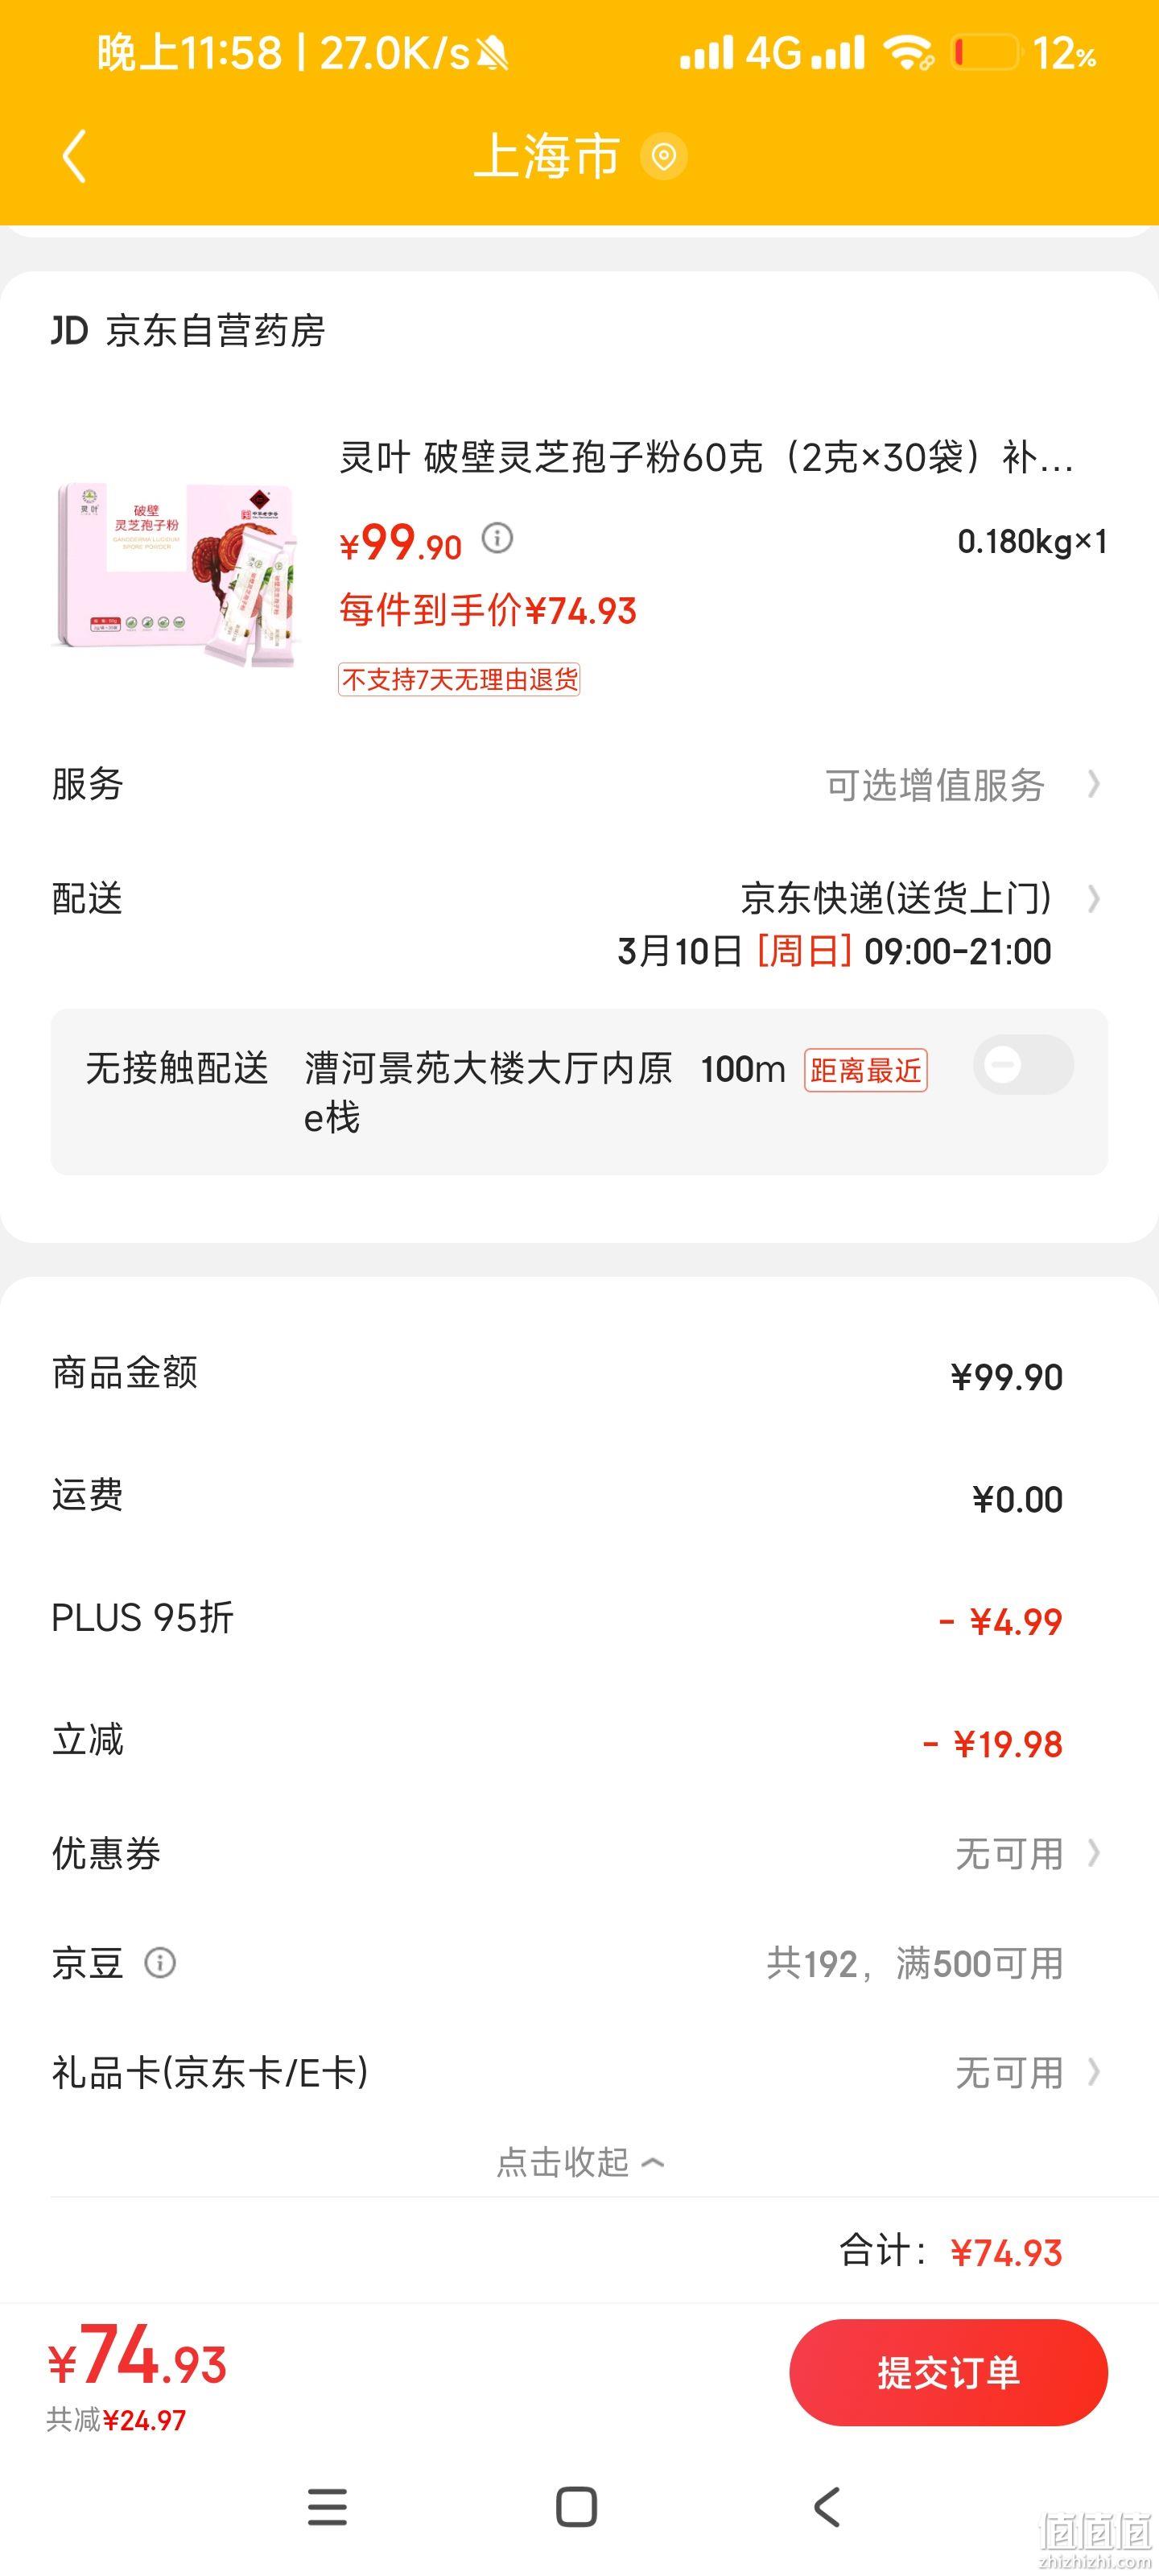Open 京东快递 delivery options chevron
This screenshot has height=2576, width=1159.
pyautogui.click(x=1093, y=899)
